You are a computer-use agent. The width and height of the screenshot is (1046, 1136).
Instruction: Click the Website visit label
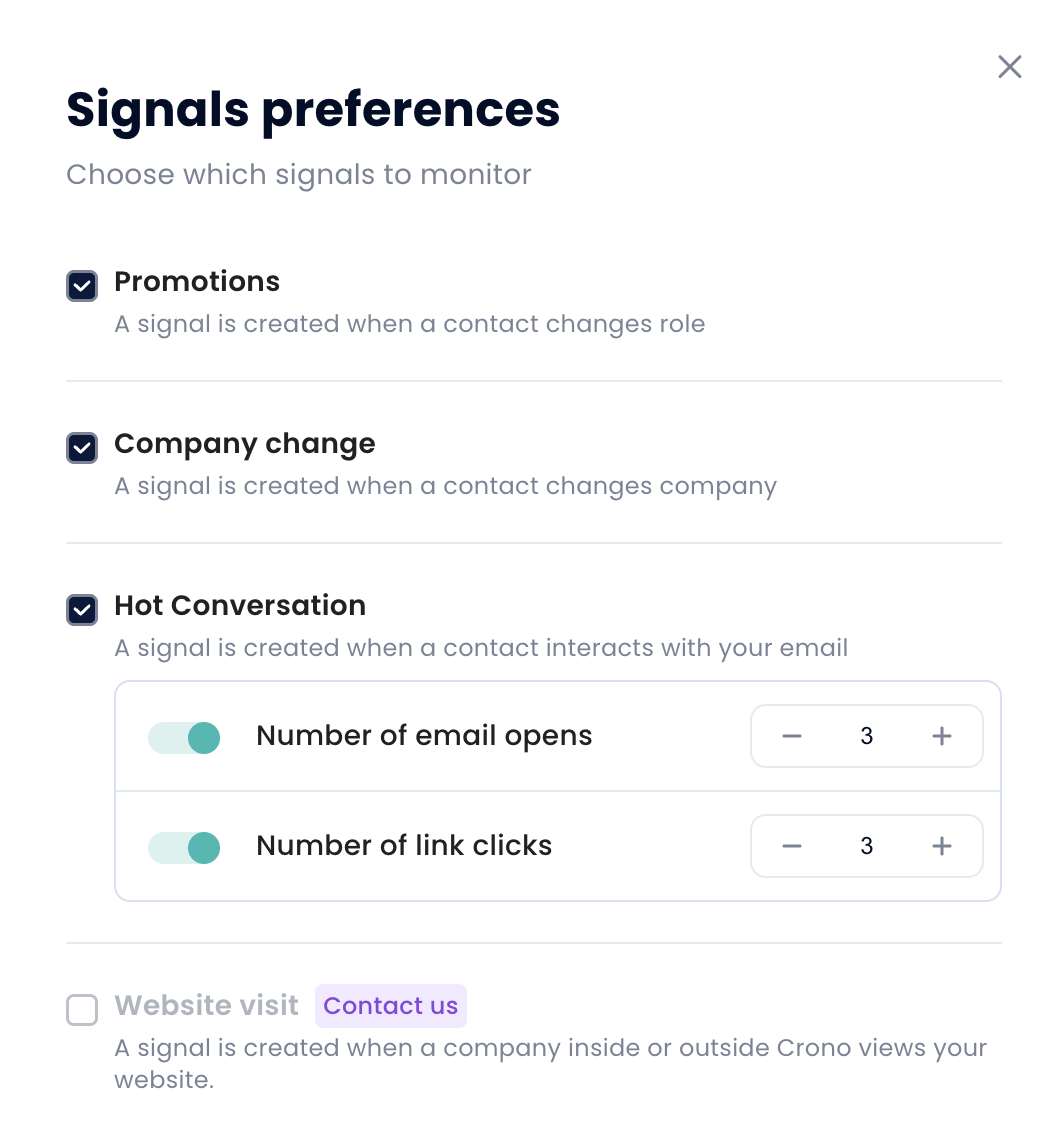tap(207, 1006)
